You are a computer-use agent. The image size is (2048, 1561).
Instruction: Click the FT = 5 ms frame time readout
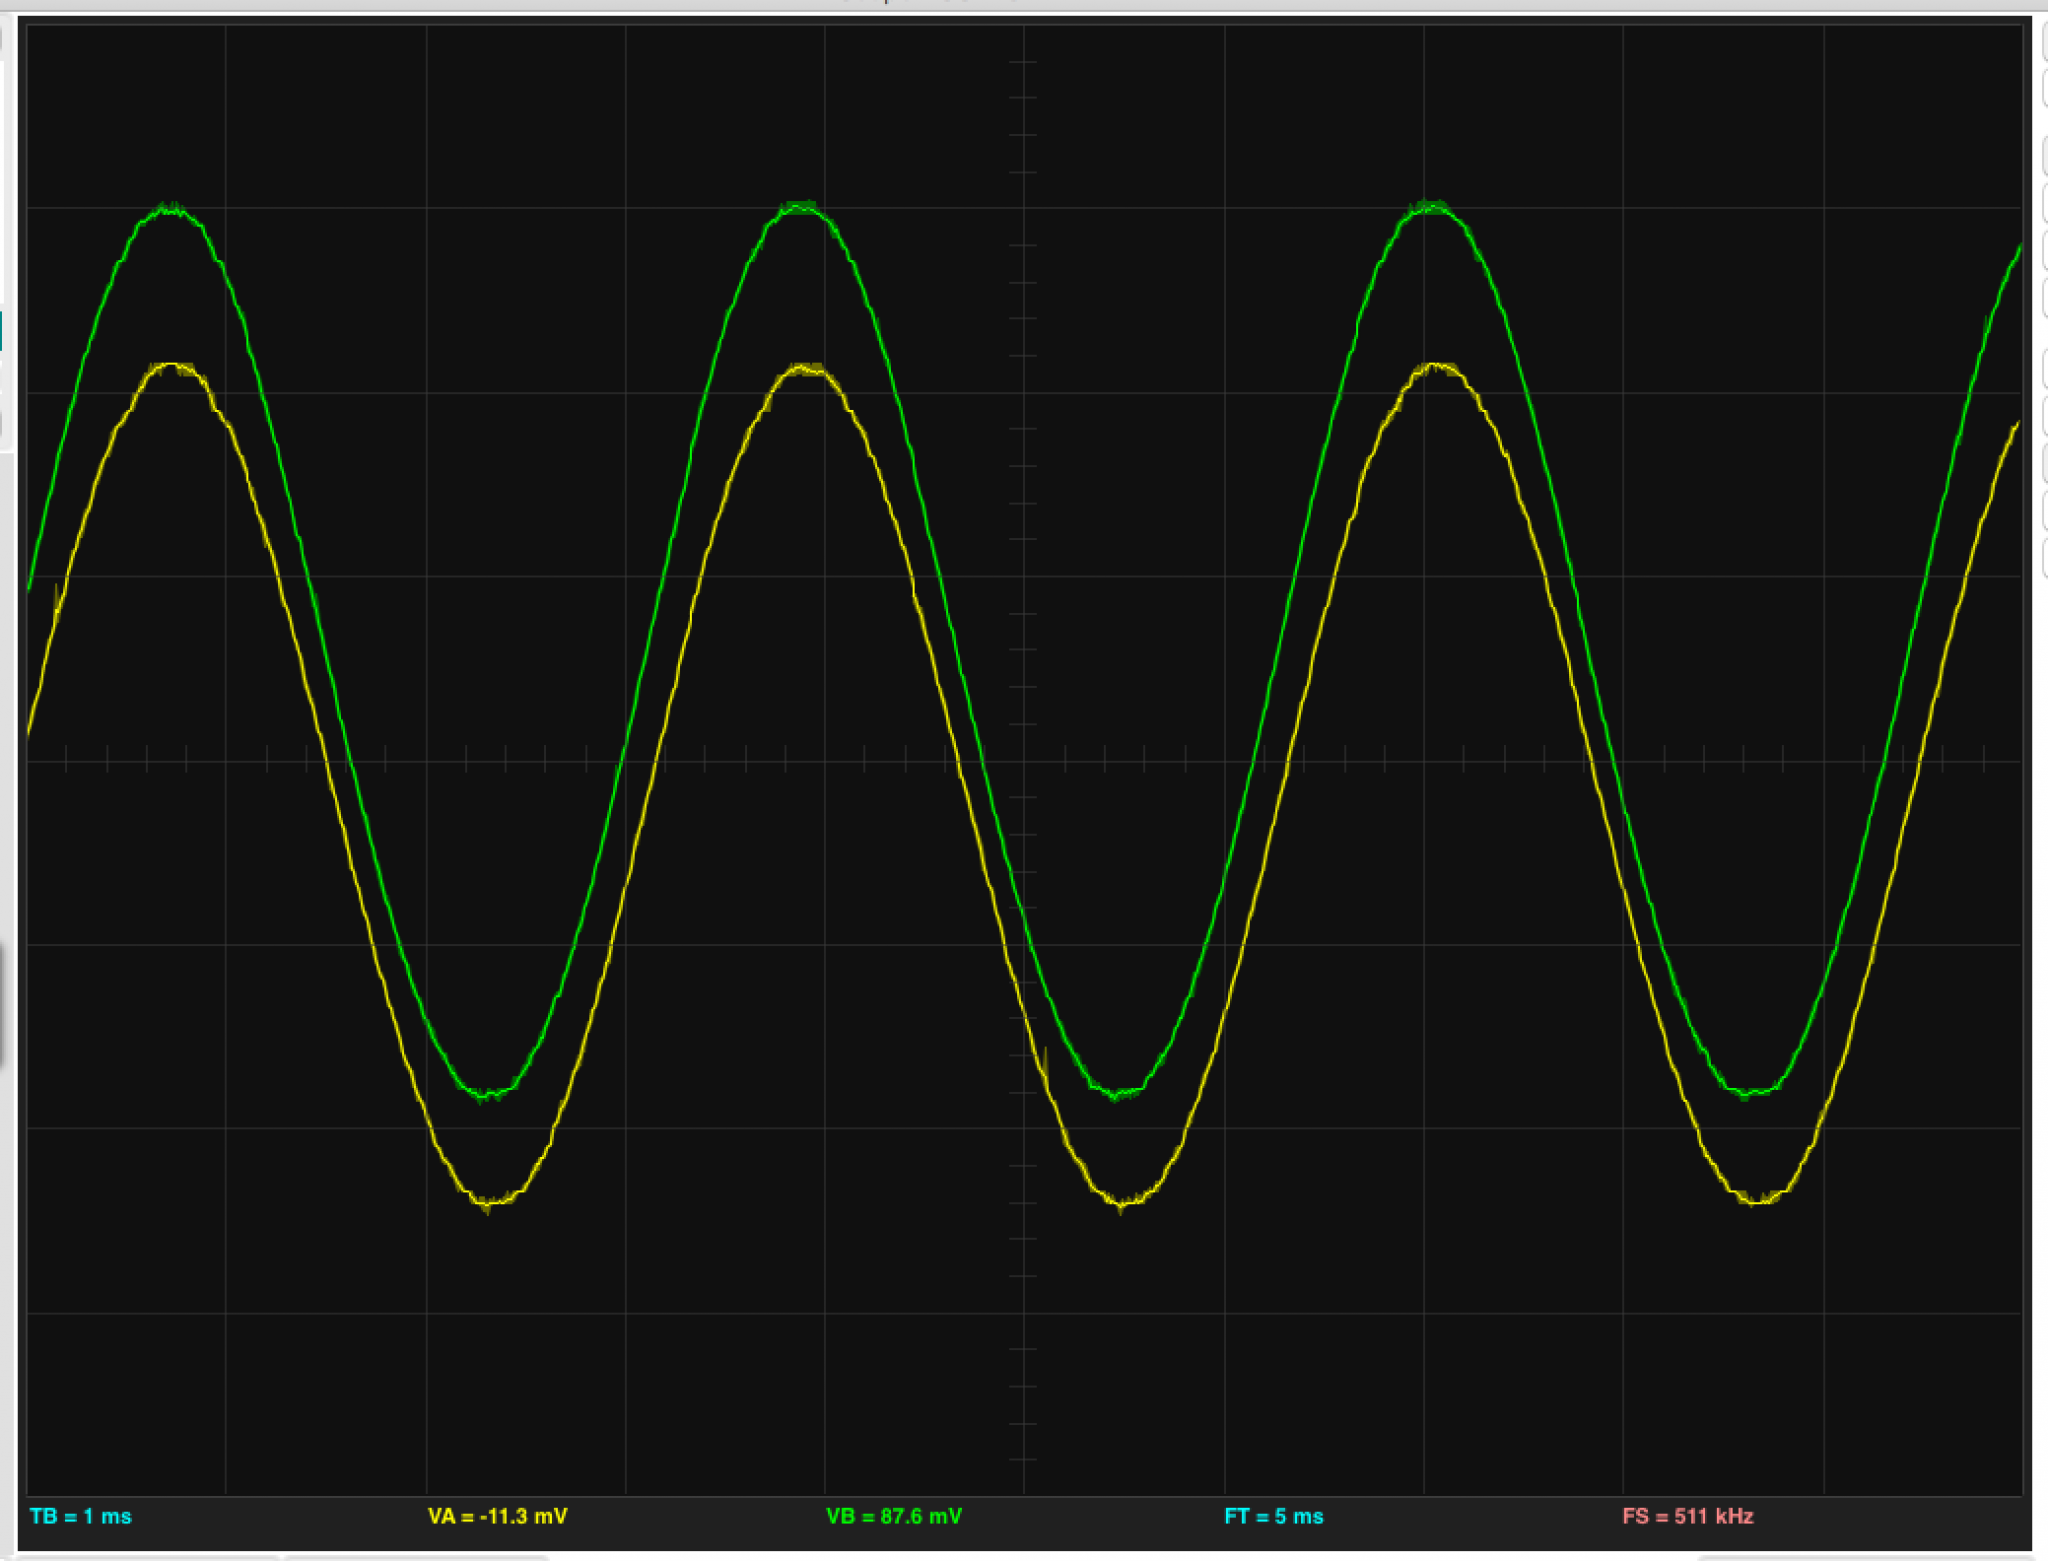coord(1273,1516)
